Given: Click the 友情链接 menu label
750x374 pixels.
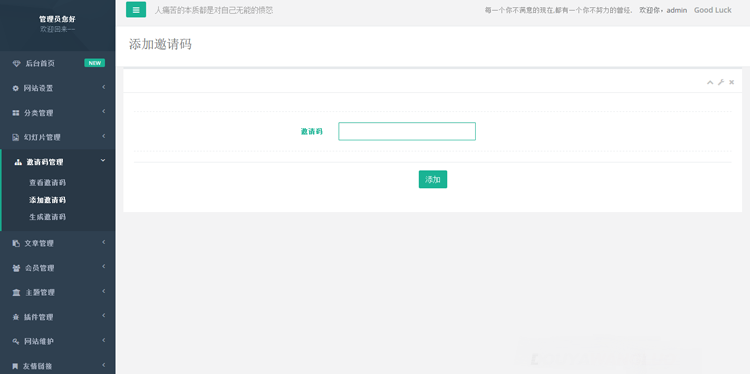Looking at the screenshot, I should tap(38, 367).
